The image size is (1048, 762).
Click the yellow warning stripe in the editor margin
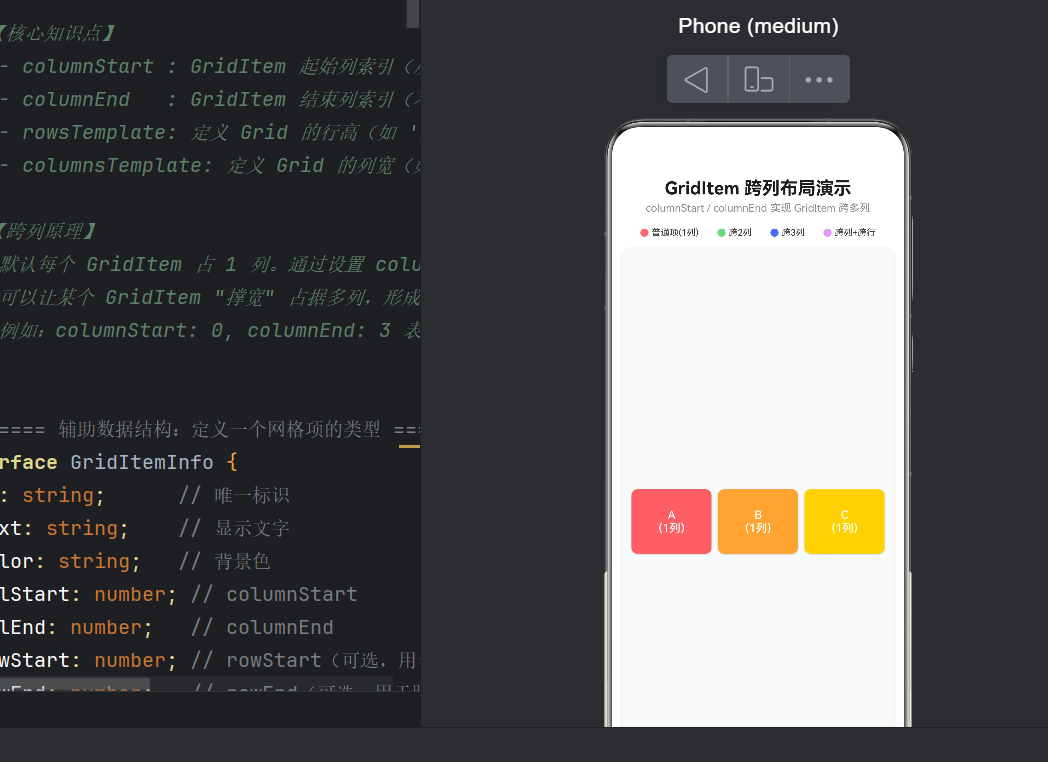point(409,446)
